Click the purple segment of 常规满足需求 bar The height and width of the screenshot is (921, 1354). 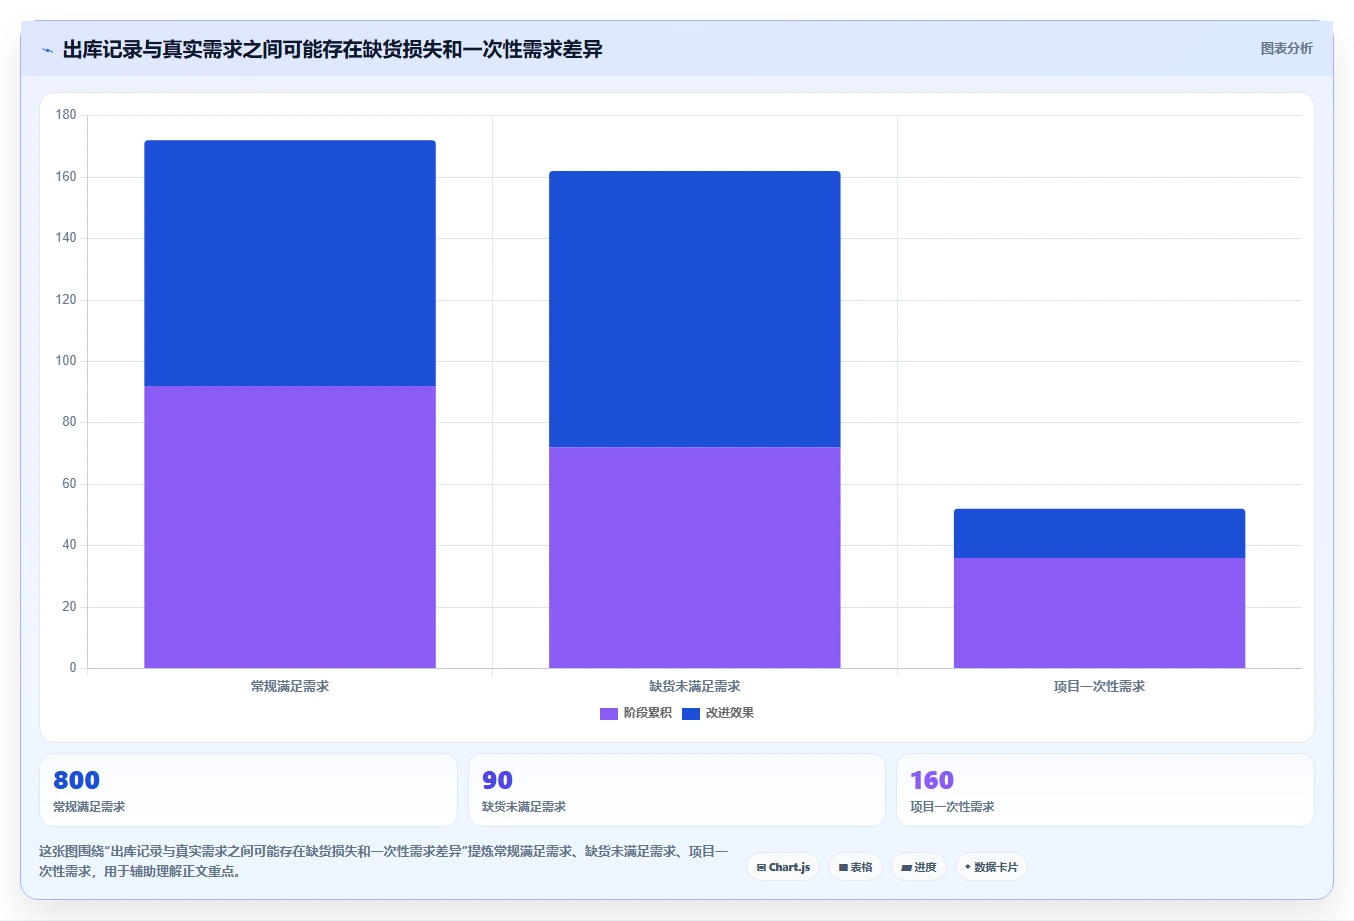(290, 527)
